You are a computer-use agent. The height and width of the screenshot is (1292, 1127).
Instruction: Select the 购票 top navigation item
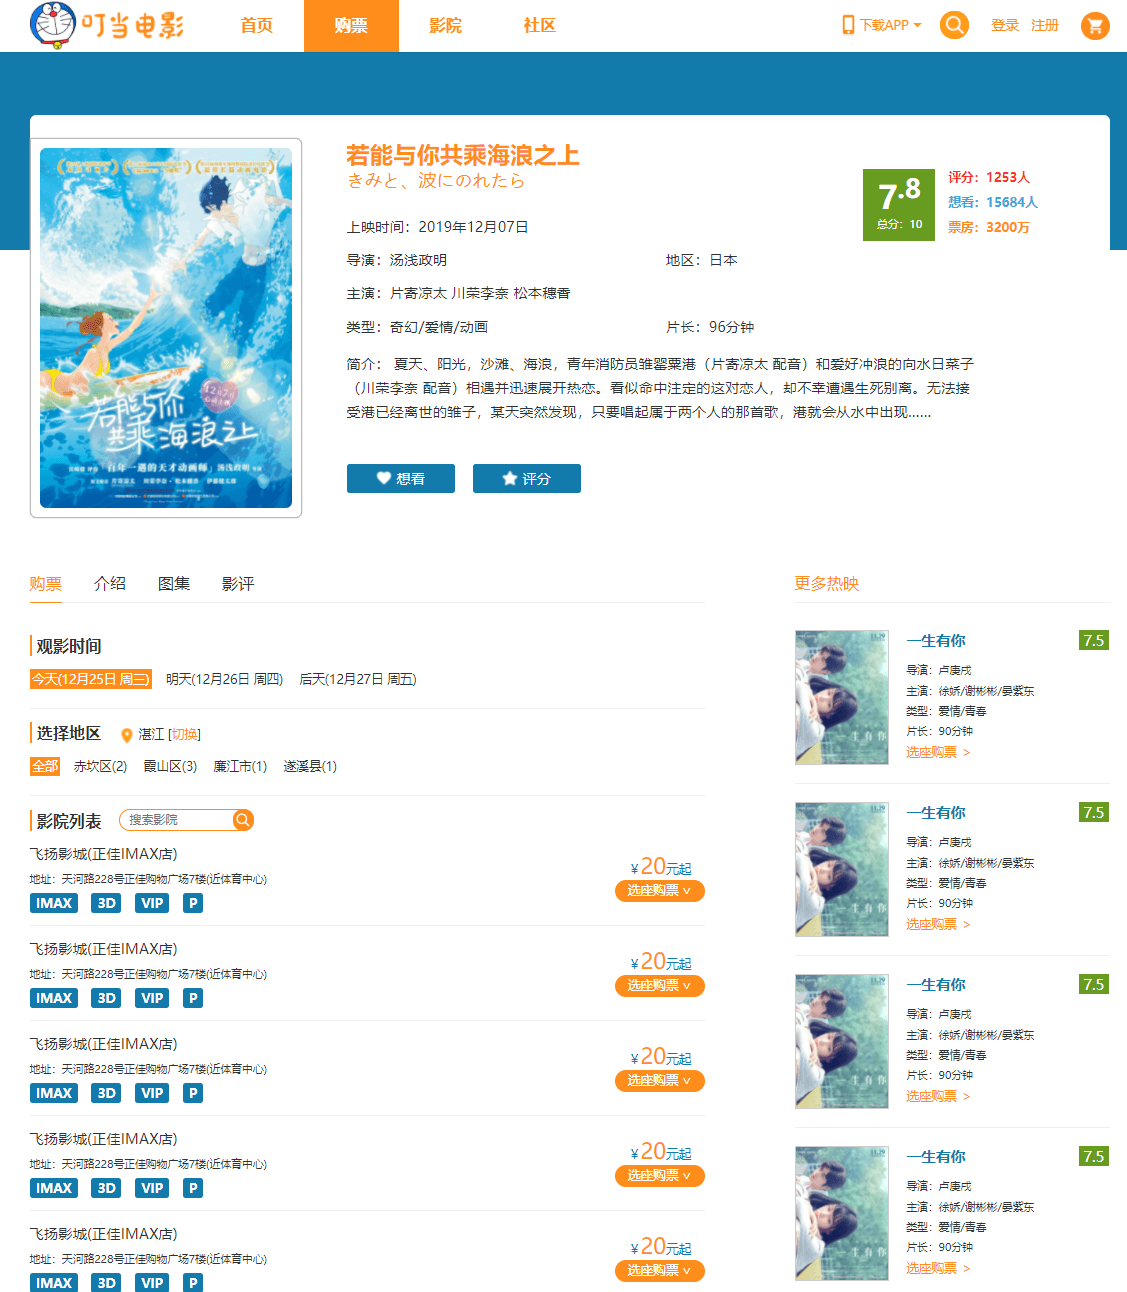(351, 26)
